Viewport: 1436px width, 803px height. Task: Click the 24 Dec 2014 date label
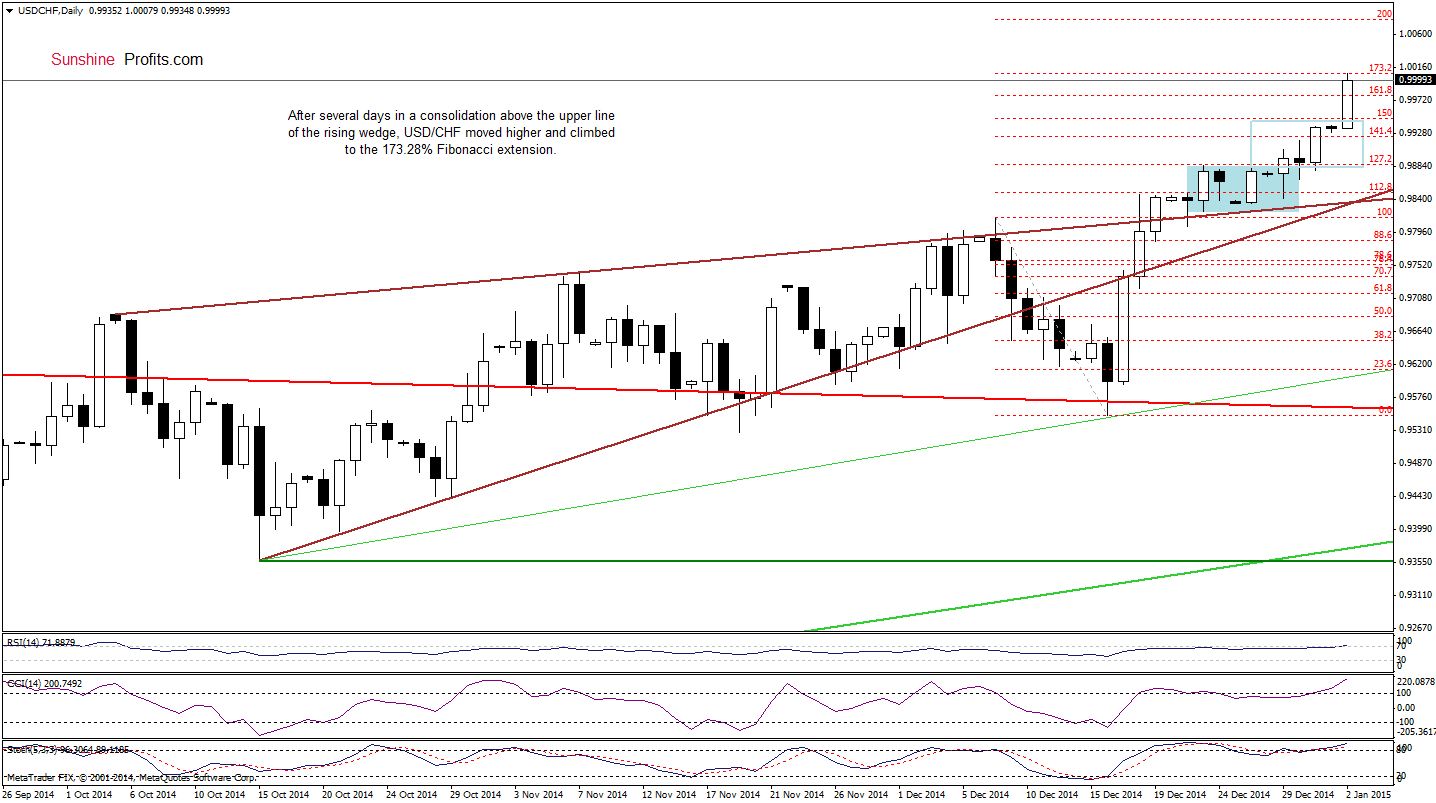(x=1246, y=794)
